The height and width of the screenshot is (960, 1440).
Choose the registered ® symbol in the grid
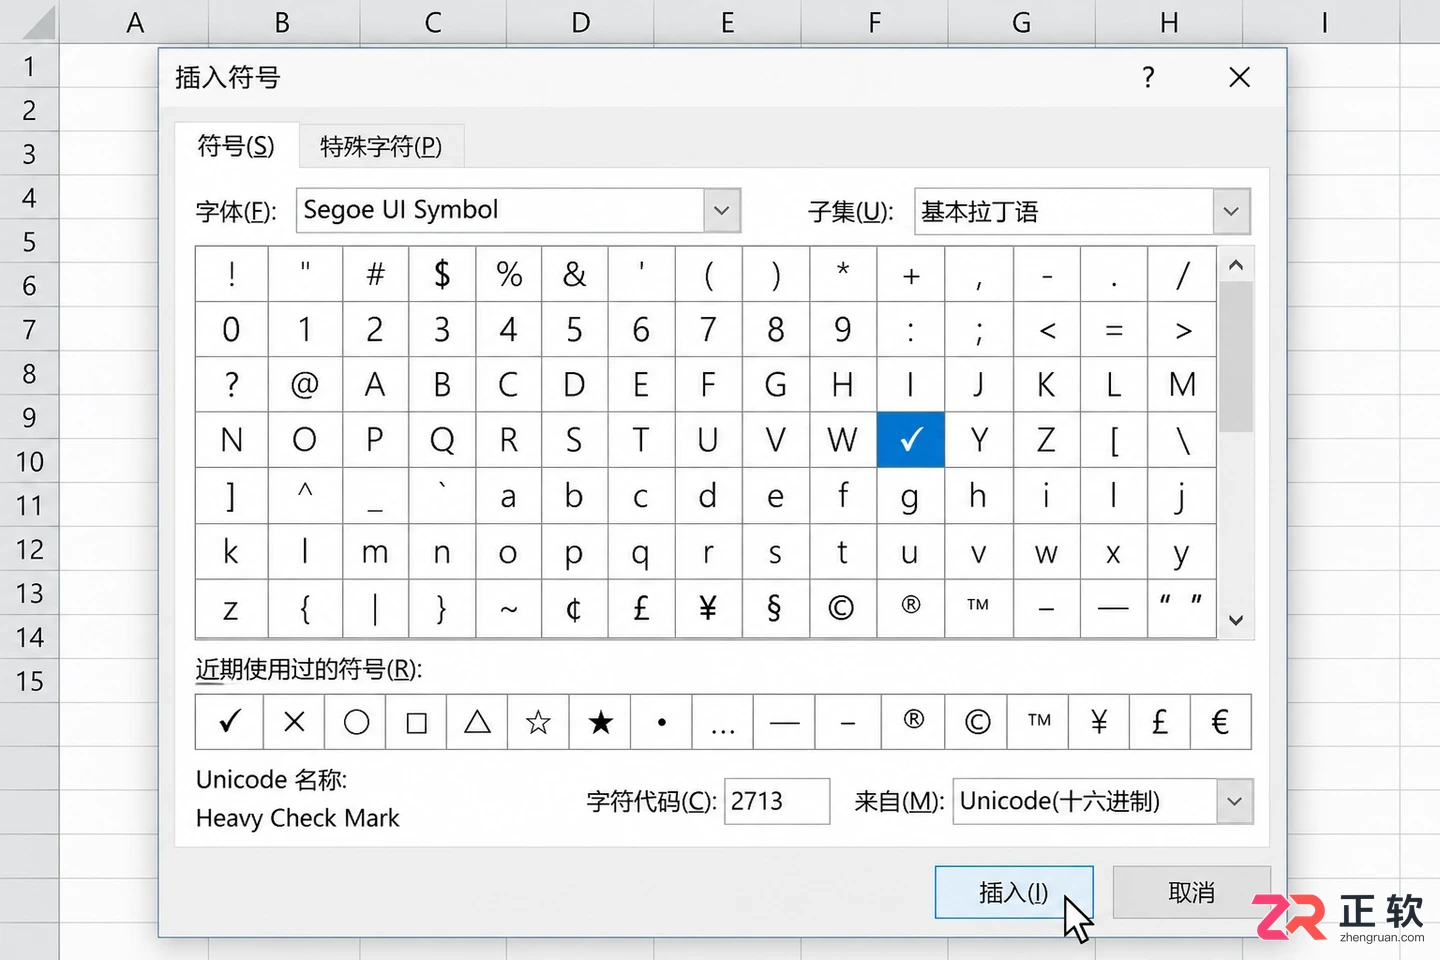(x=910, y=607)
